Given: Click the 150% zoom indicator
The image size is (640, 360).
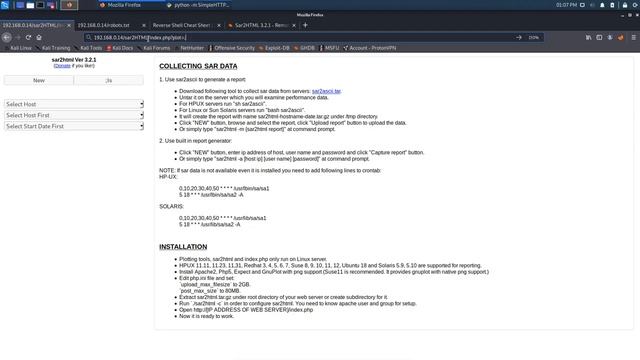Looking at the screenshot, I should pyautogui.click(x=534, y=37).
